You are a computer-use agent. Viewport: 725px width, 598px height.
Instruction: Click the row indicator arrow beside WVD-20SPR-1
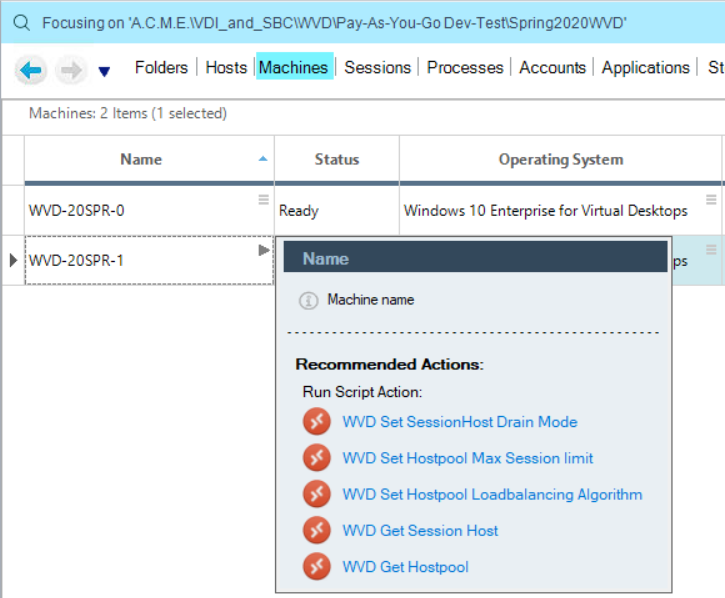(13, 260)
